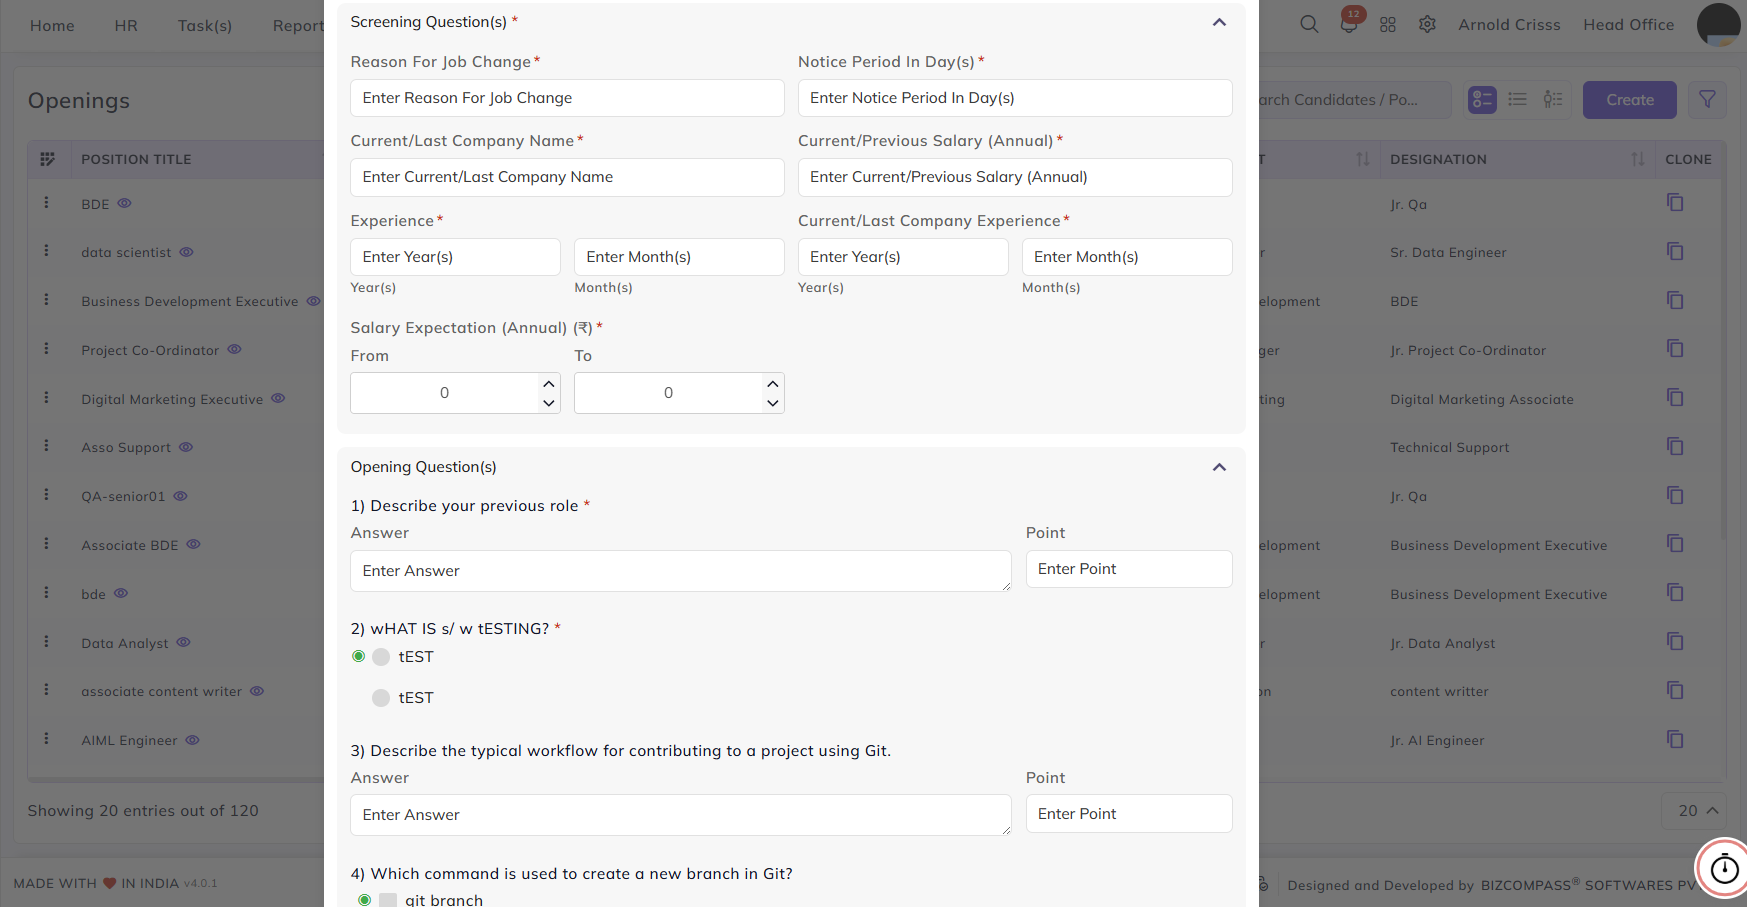This screenshot has height=907, width=1747.
Task: Click the column chooser icon in table header
Action: (x=47, y=159)
